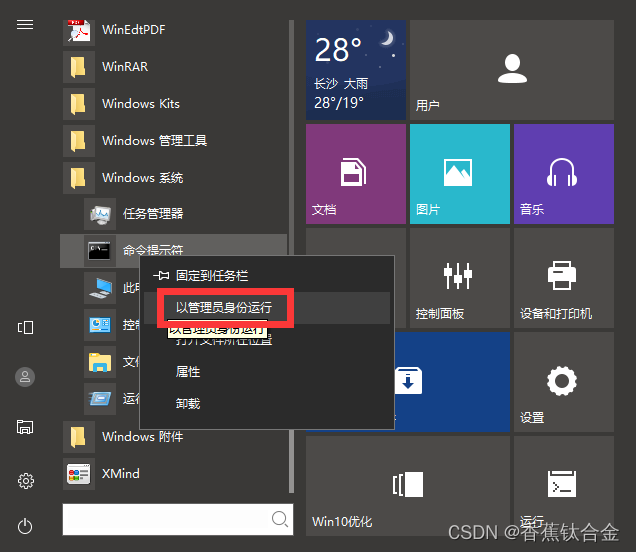Click the user account avatar in sidebar

click(25, 377)
